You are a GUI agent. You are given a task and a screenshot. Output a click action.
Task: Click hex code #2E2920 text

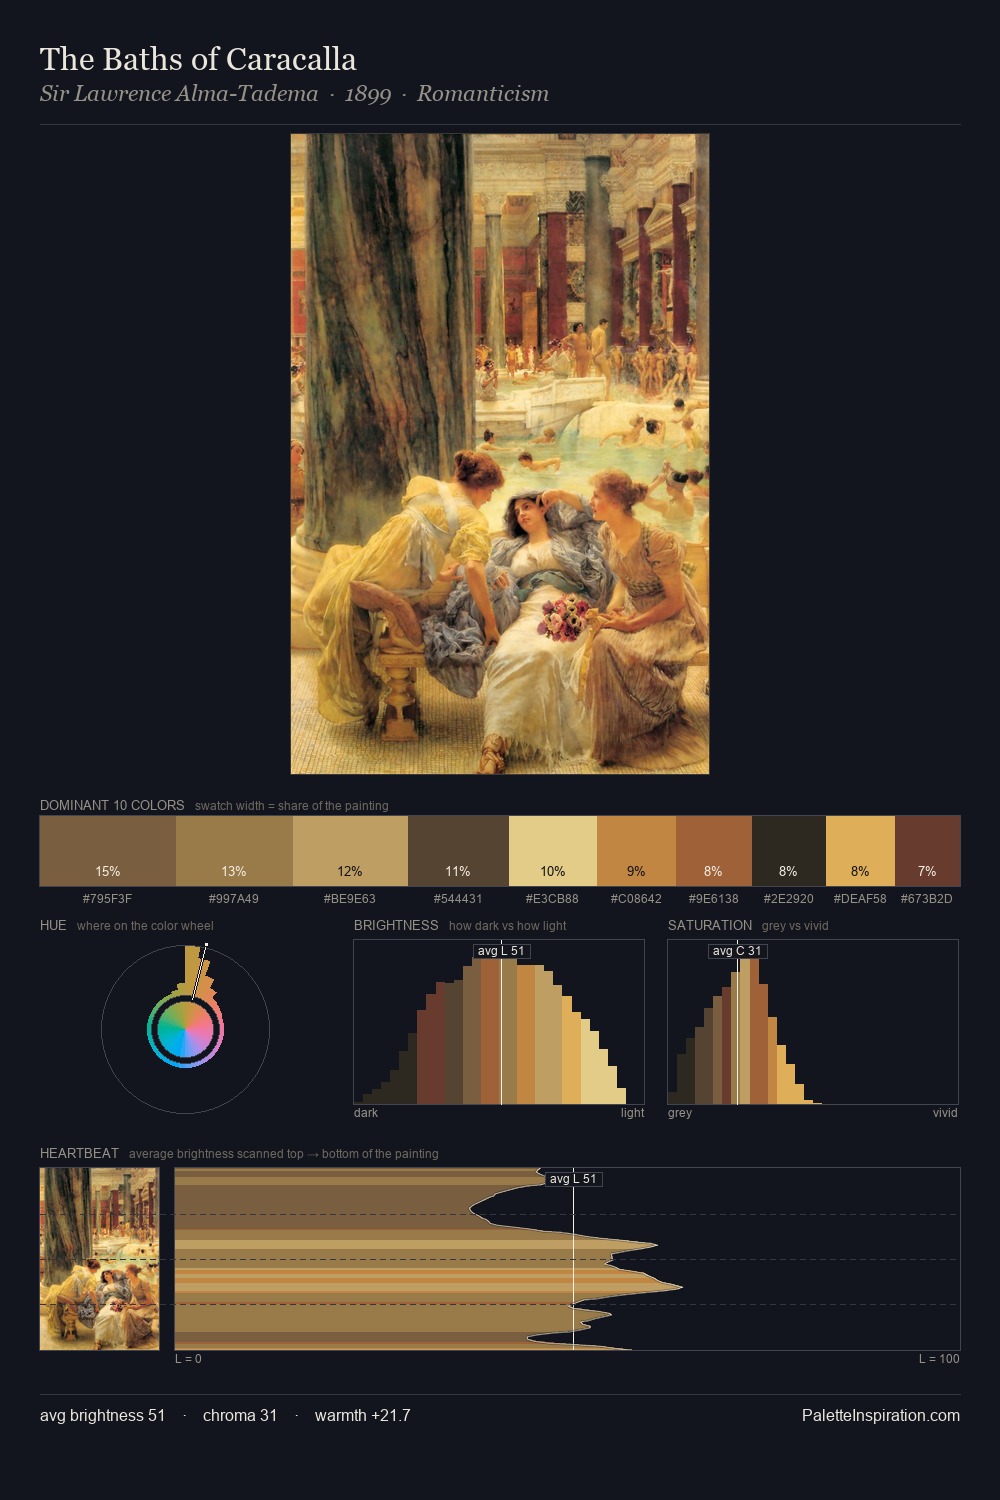point(788,899)
